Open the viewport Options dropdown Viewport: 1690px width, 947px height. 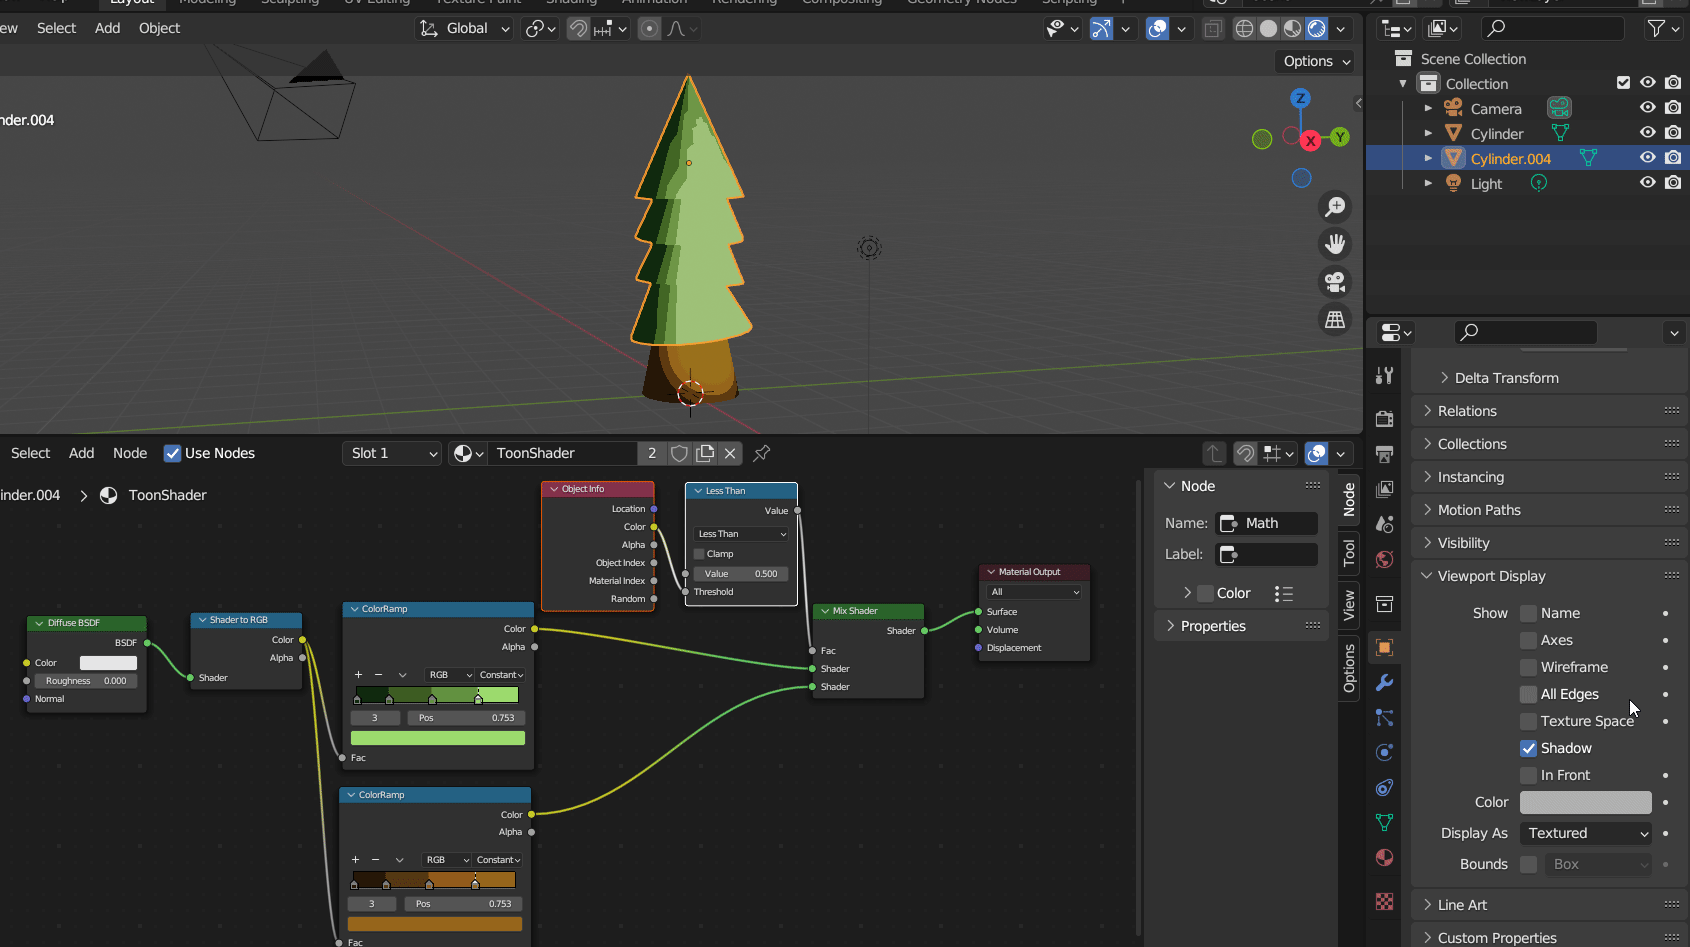pyautogui.click(x=1315, y=61)
